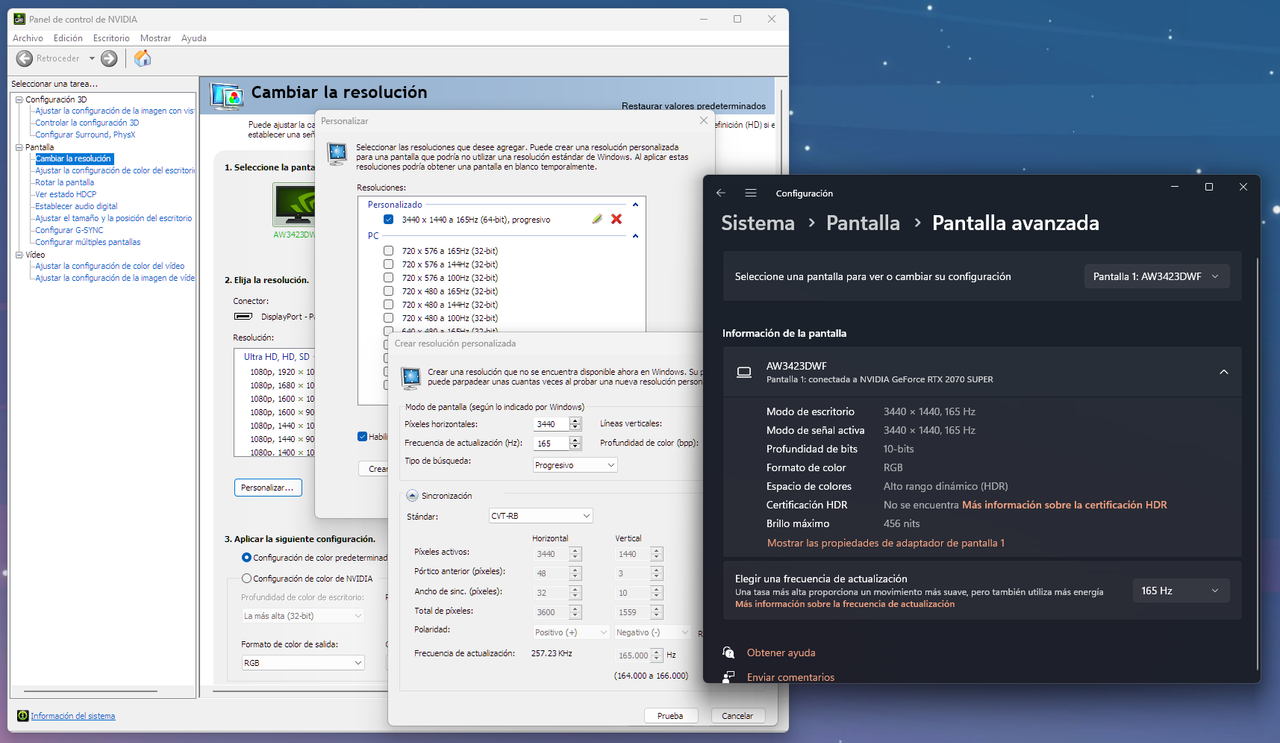Check the 720 x 576 a 165Hz resolution

[x=388, y=250]
